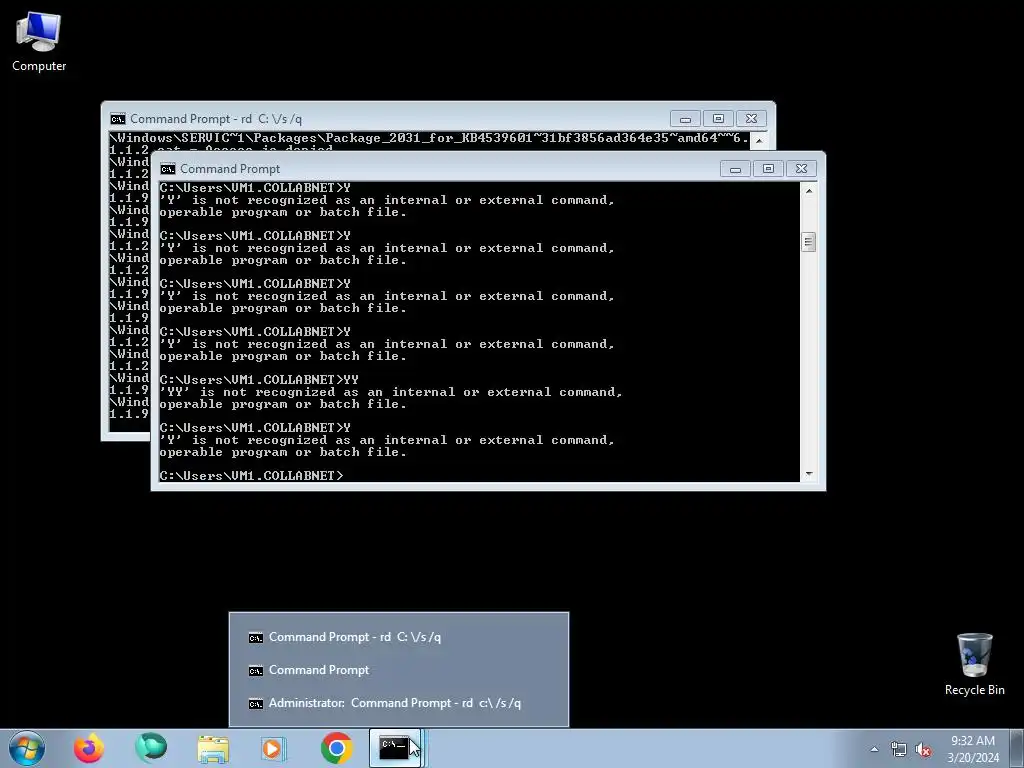Screen dimensions: 1024x768
Task: Open Windows Explorer from the taskbar
Action: click(x=213, y=748)
